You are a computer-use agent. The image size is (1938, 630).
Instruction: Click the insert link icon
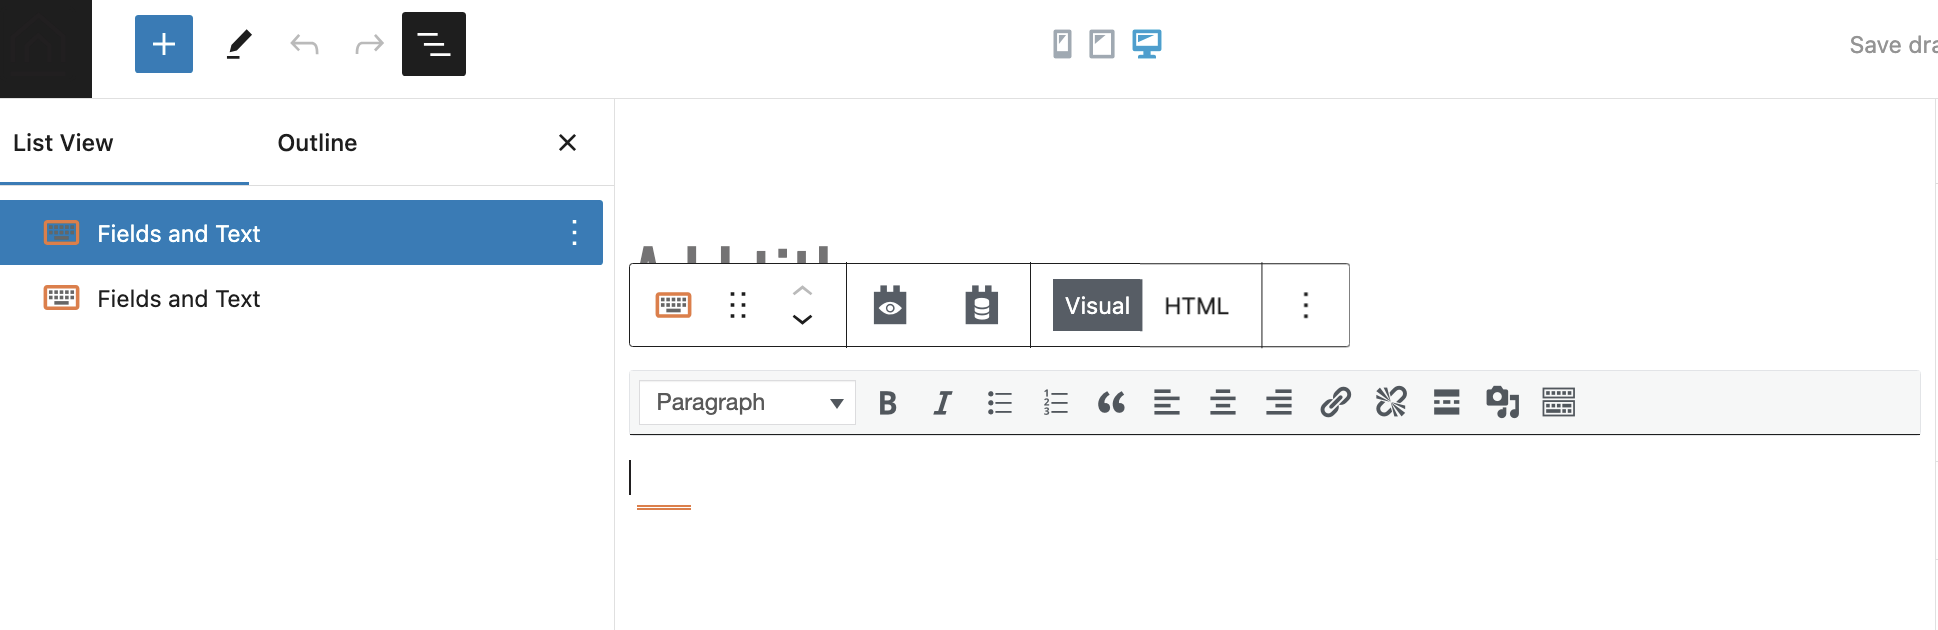click(1335, 402)
